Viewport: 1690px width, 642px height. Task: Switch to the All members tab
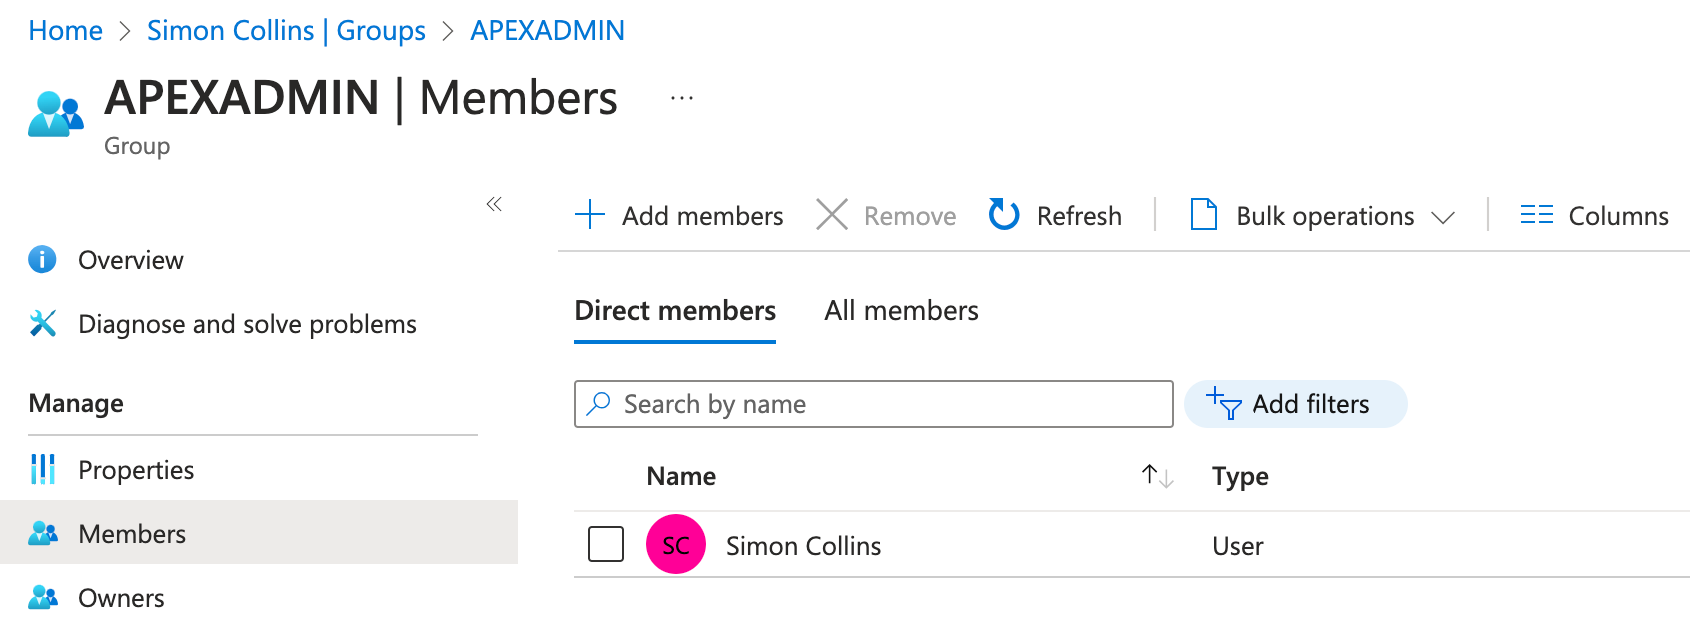click(899, 310)
